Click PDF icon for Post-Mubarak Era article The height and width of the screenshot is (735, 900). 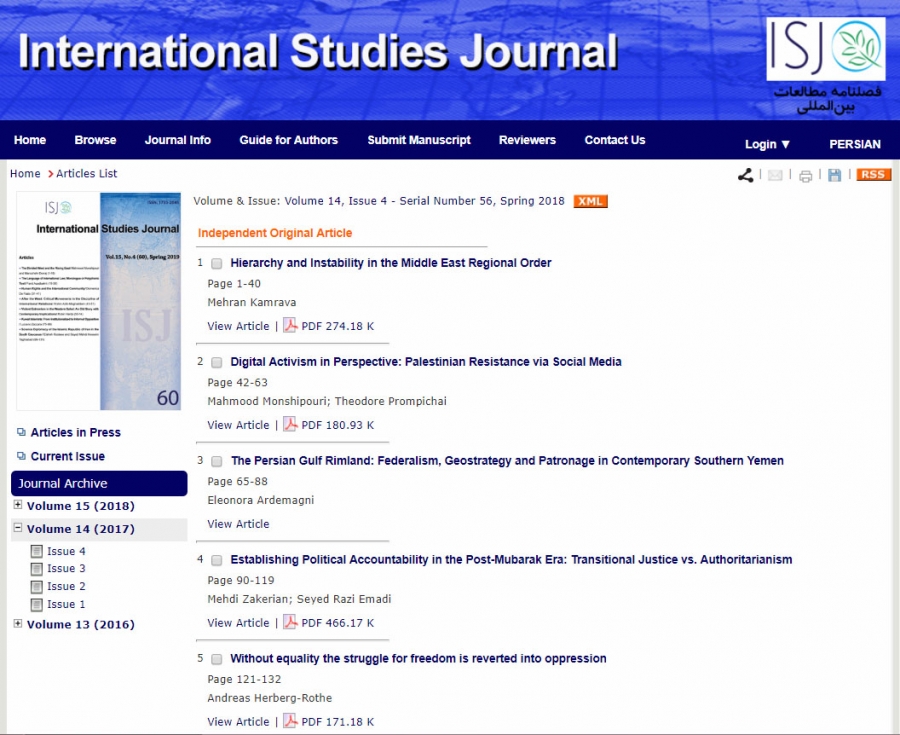tap(290, 623)
